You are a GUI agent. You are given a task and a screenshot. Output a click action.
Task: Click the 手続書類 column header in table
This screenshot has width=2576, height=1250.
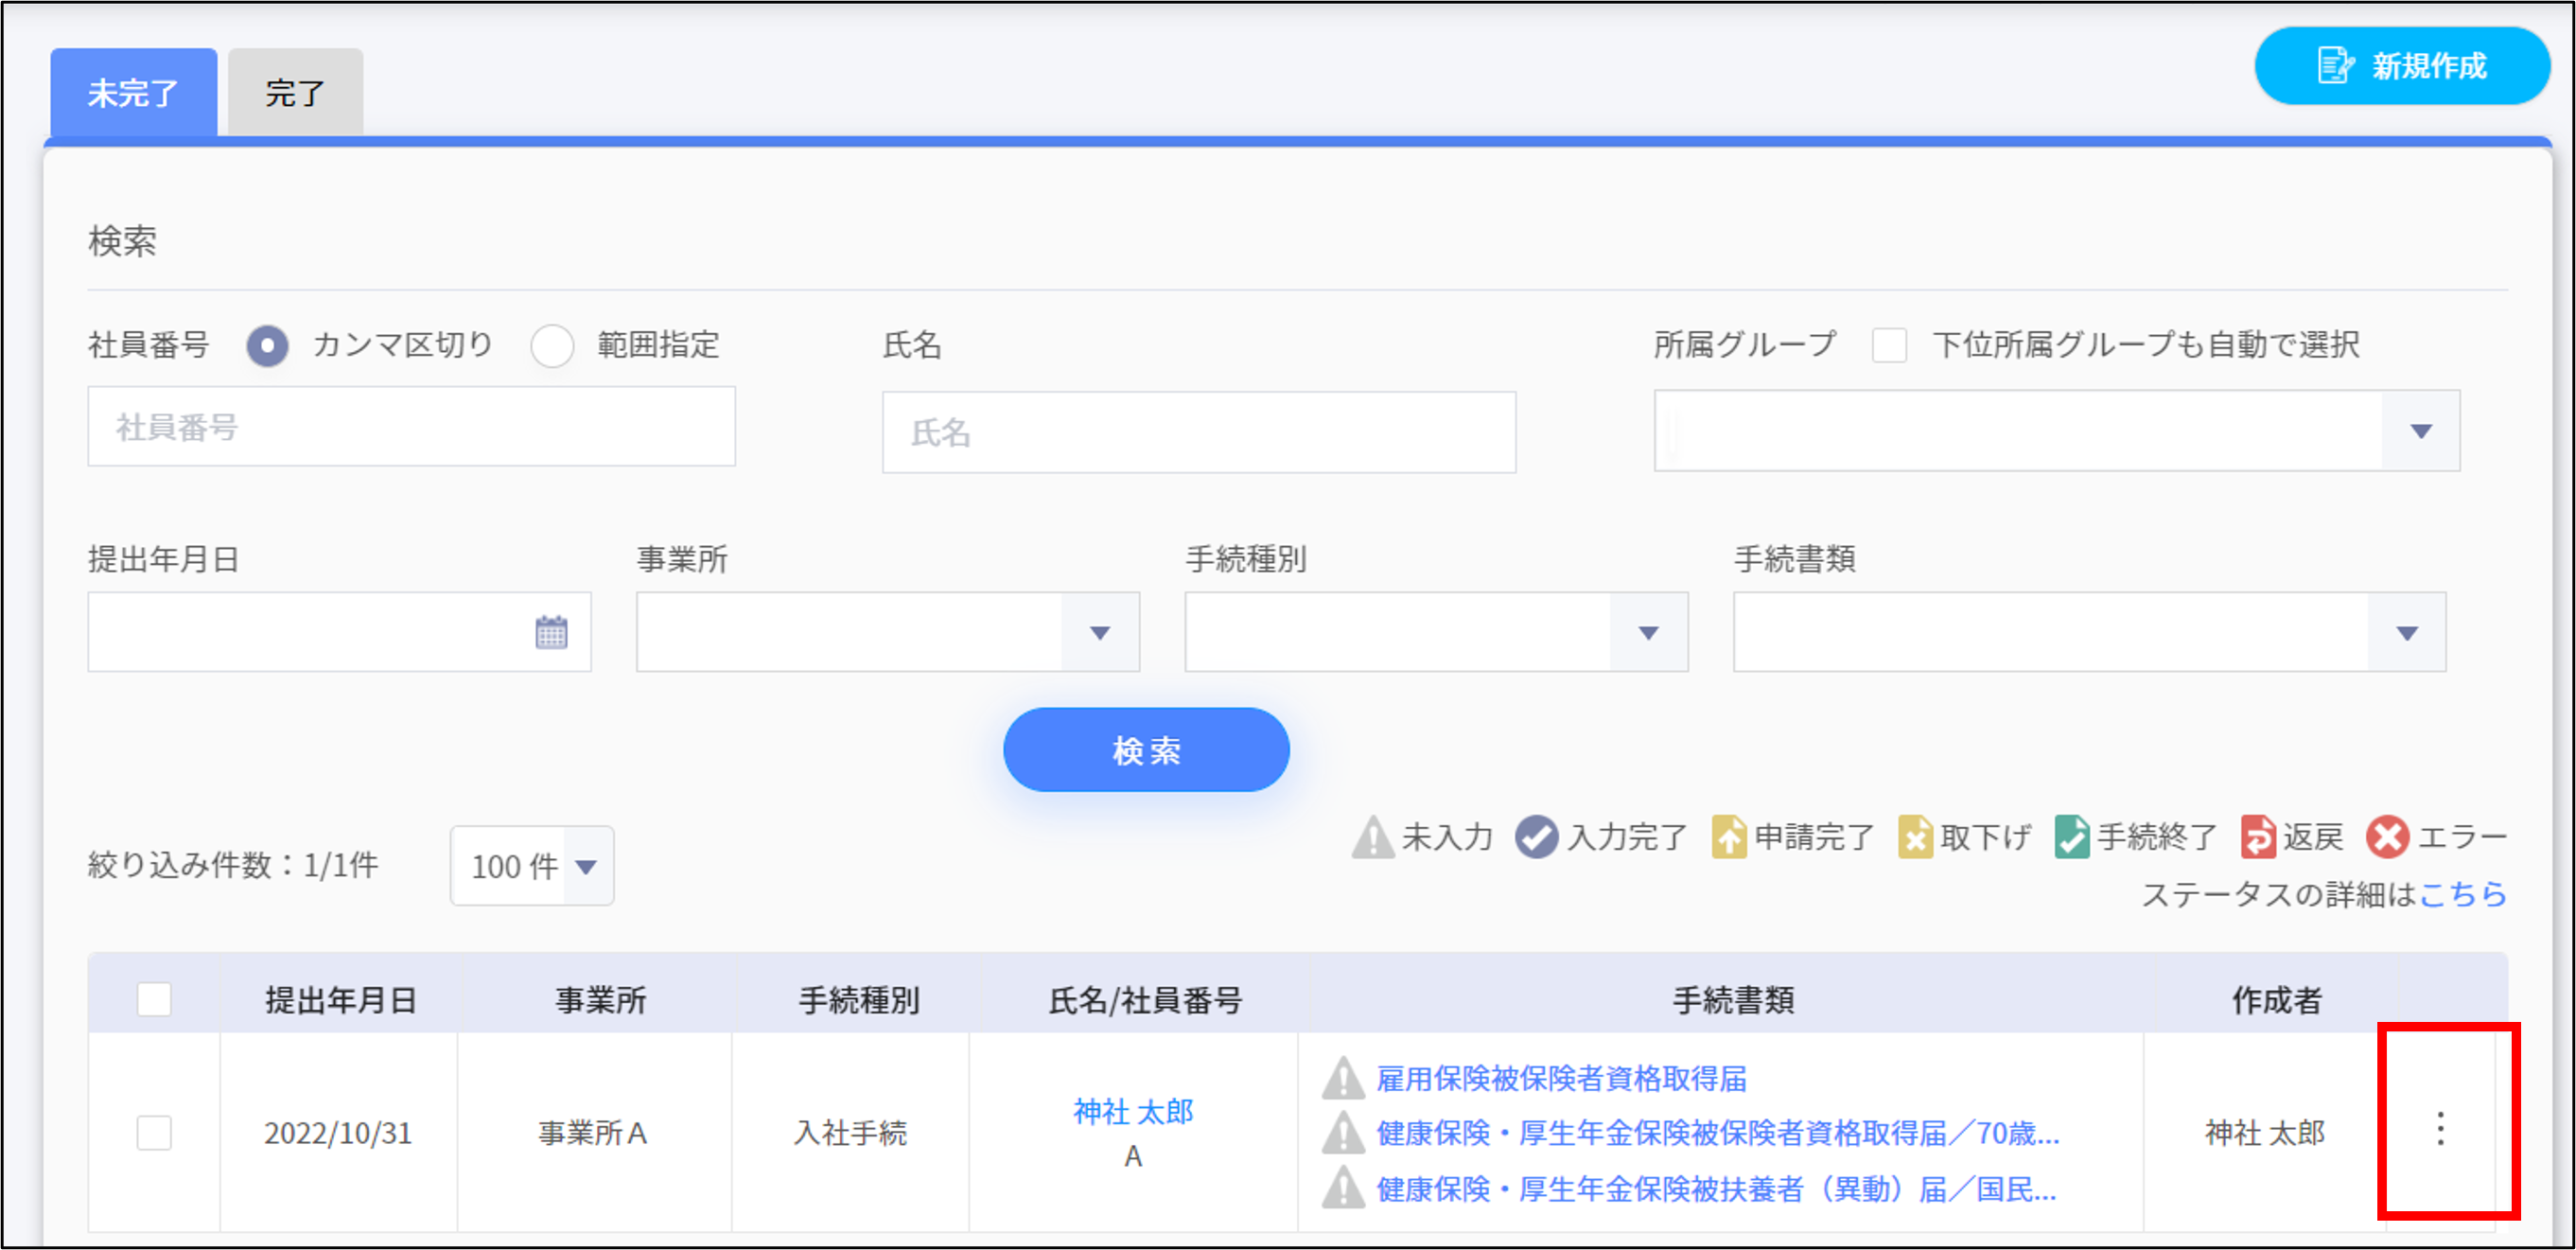tap(1733, 999)
